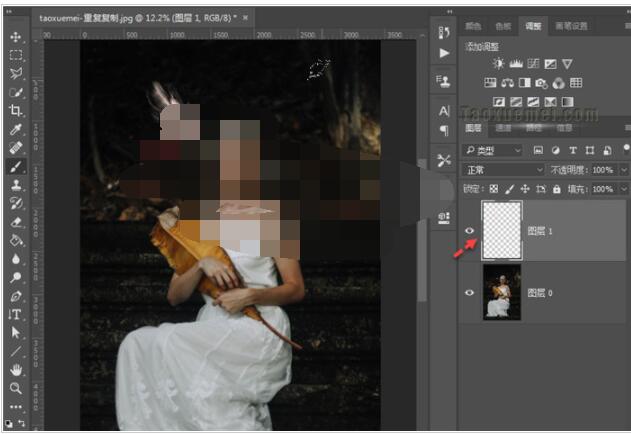Add a Curves adjustment
This screenshot has width=631, height=434.
coord(533,64)
